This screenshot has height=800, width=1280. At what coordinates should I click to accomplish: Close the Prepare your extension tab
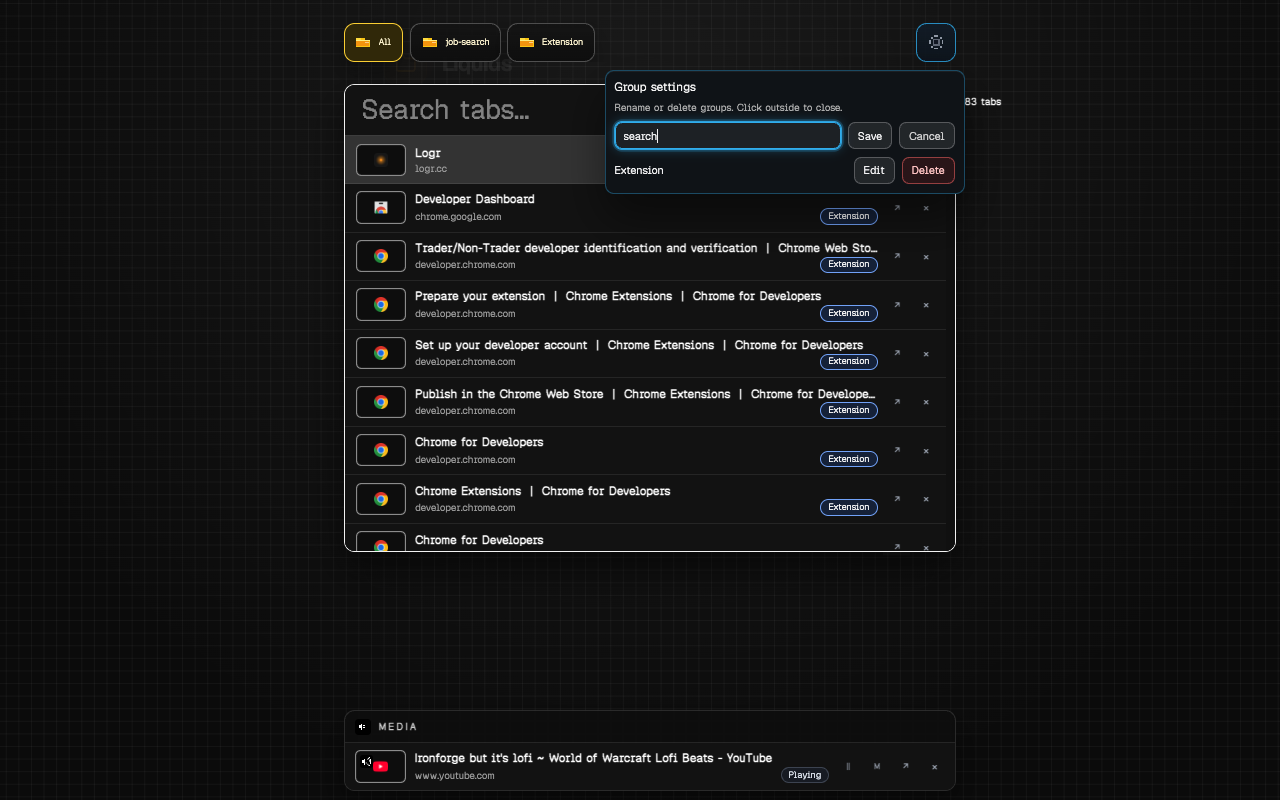click(926, 305)
